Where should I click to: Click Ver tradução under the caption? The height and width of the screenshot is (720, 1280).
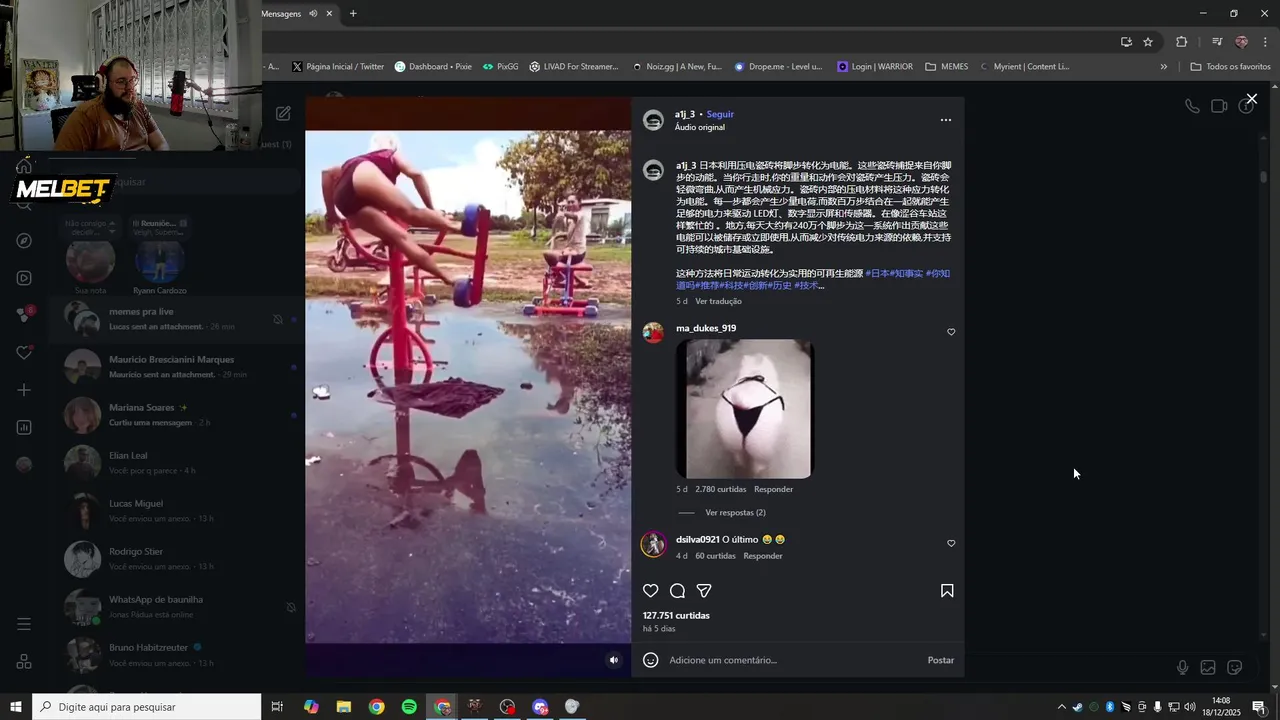(x=719, y=301)
